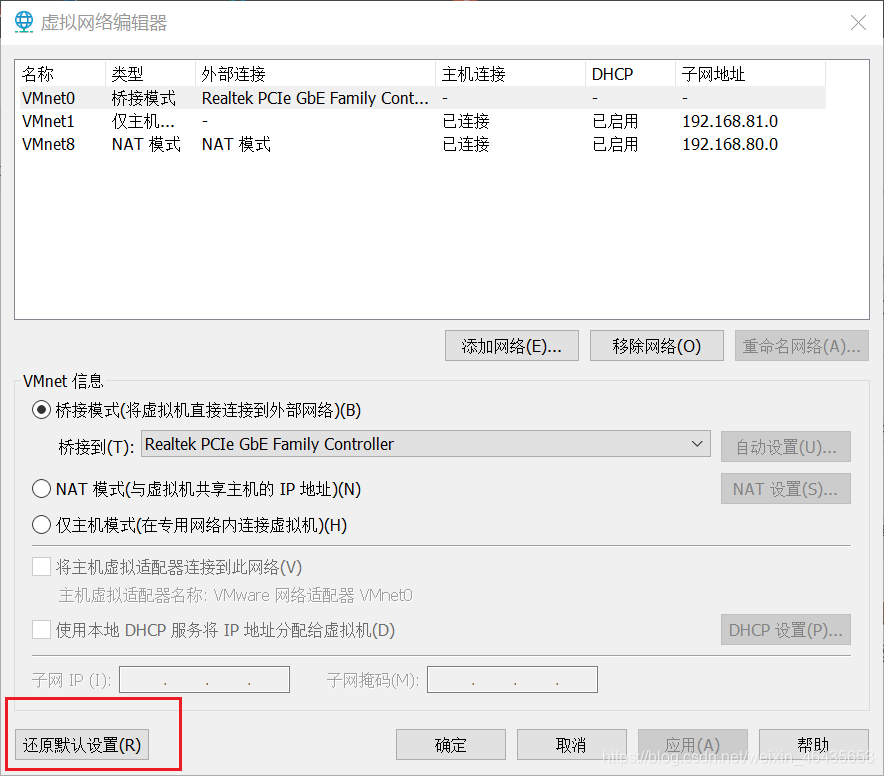
Task: Toggle 使用本地 DHCP 服务 checkbox
Action: (41, 629)
